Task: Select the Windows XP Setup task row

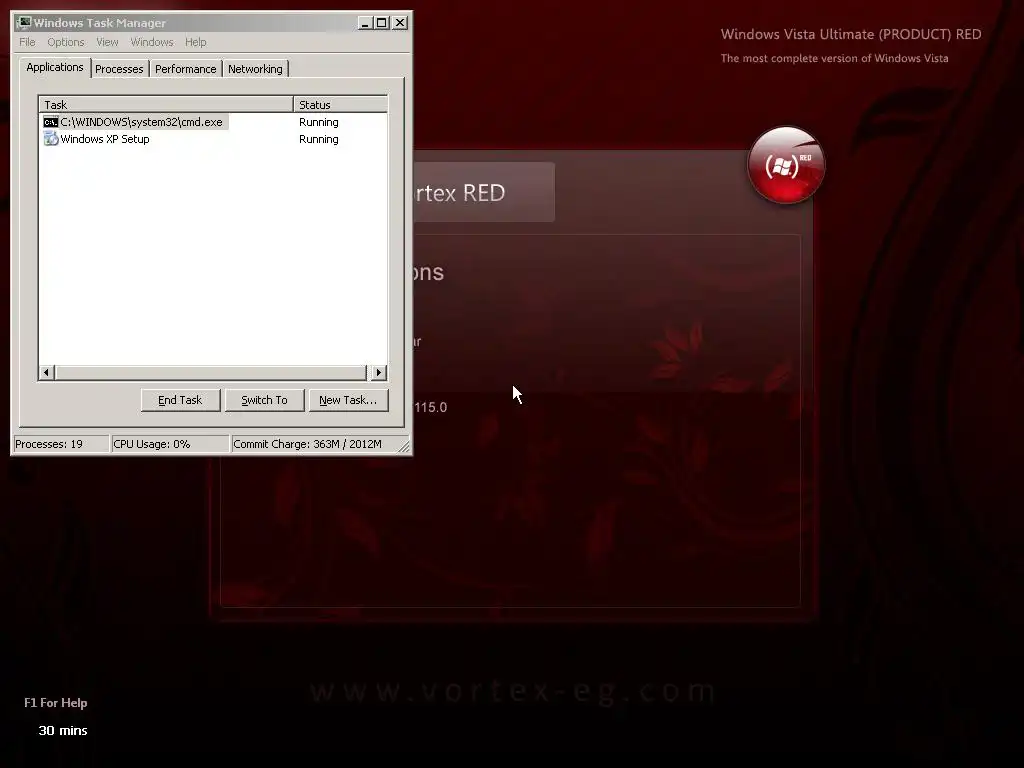Action: tap(213, 139)
